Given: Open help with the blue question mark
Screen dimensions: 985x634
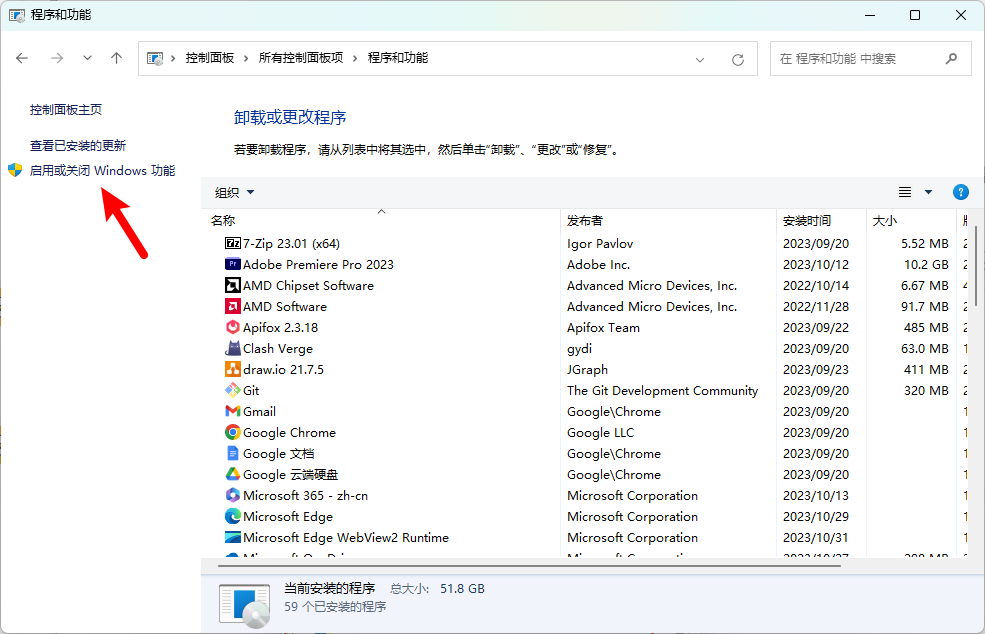Looking at the screenshot, I should (x=961, y=192).
